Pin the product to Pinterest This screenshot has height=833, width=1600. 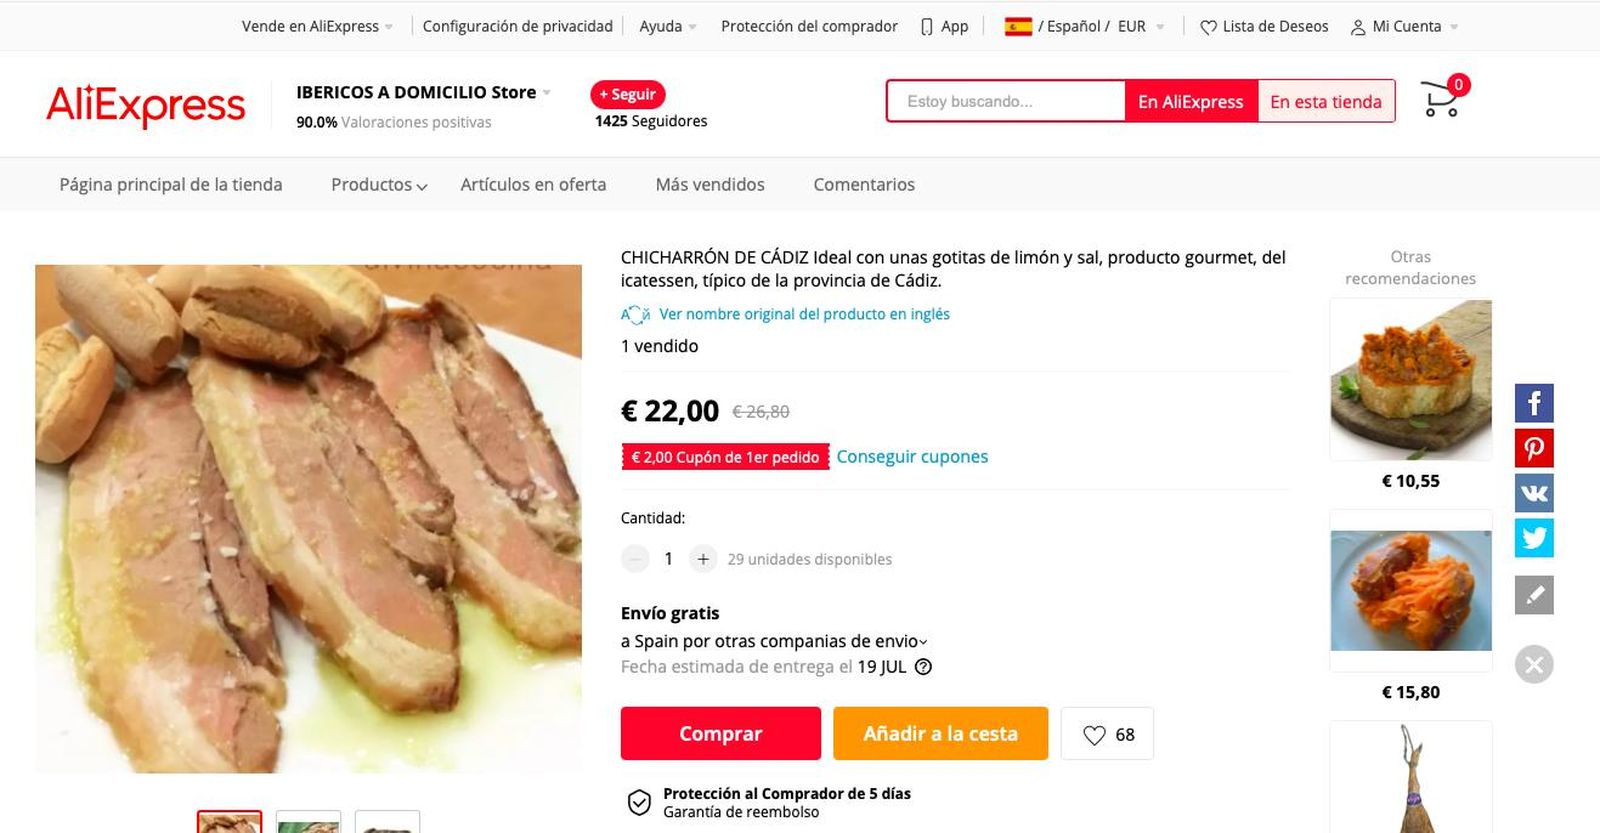click(1533, 448)
